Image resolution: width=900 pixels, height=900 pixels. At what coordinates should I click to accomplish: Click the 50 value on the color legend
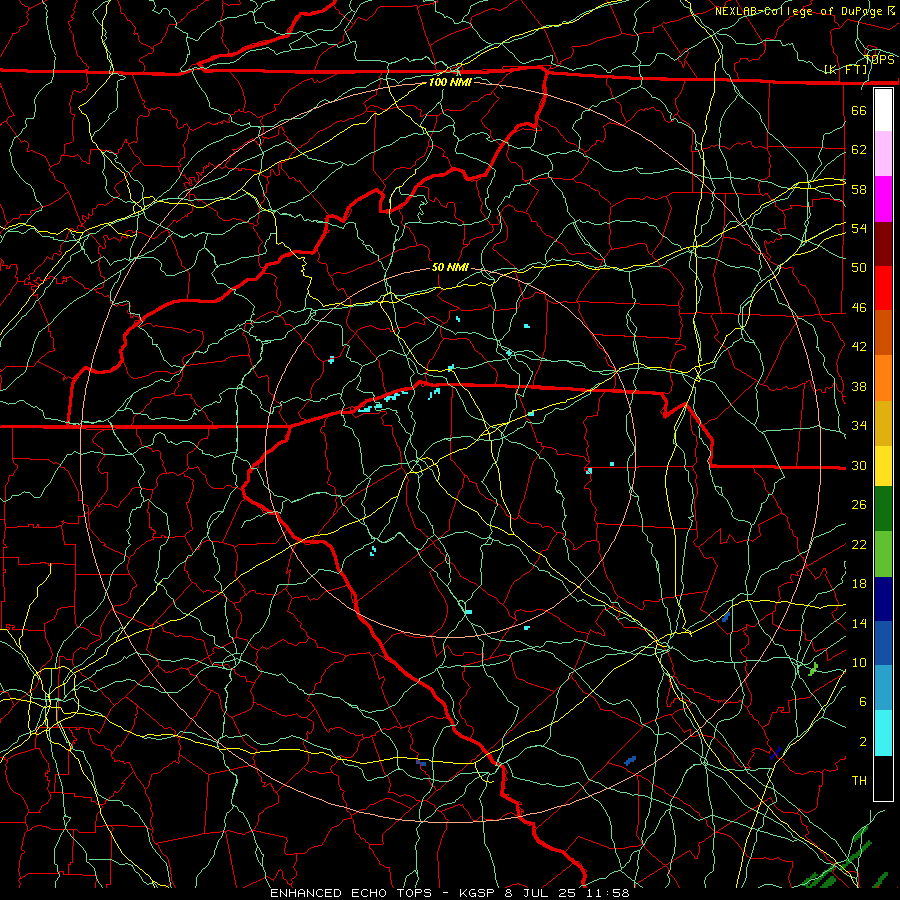[859, 268]
